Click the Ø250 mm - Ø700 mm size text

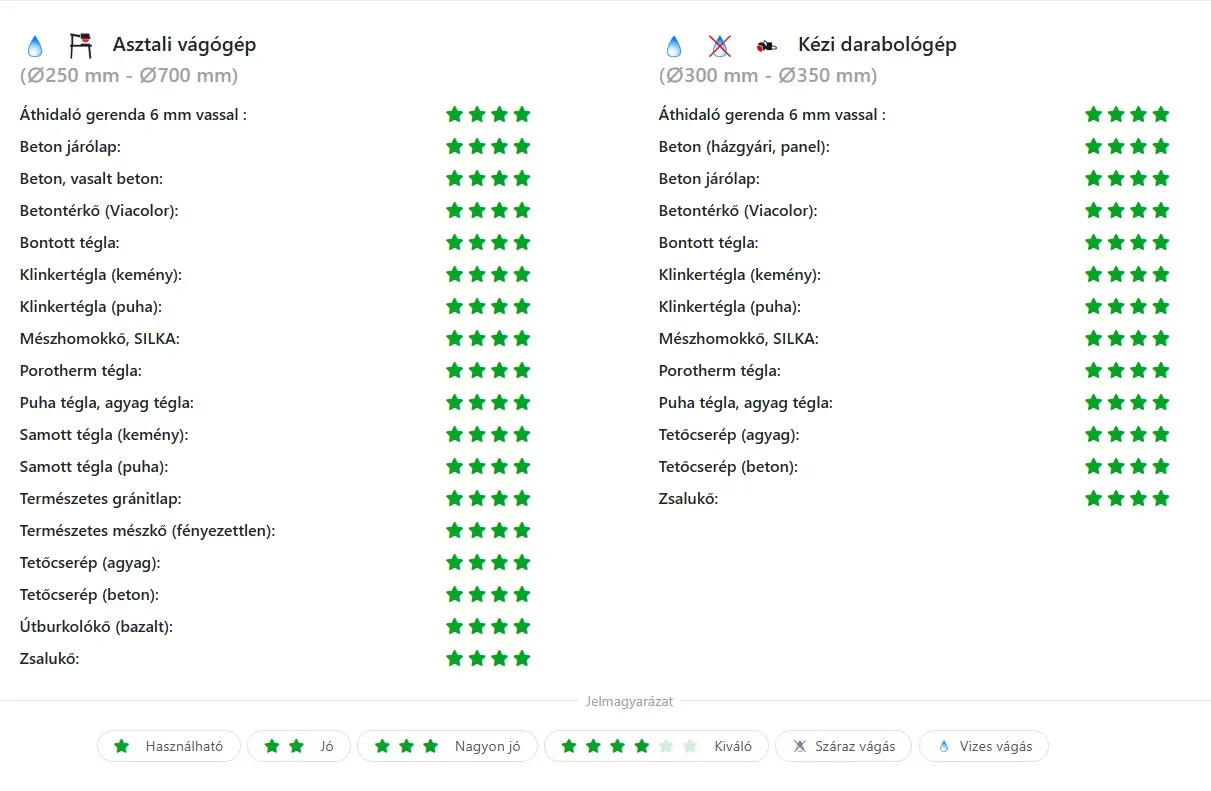[129, 76]
